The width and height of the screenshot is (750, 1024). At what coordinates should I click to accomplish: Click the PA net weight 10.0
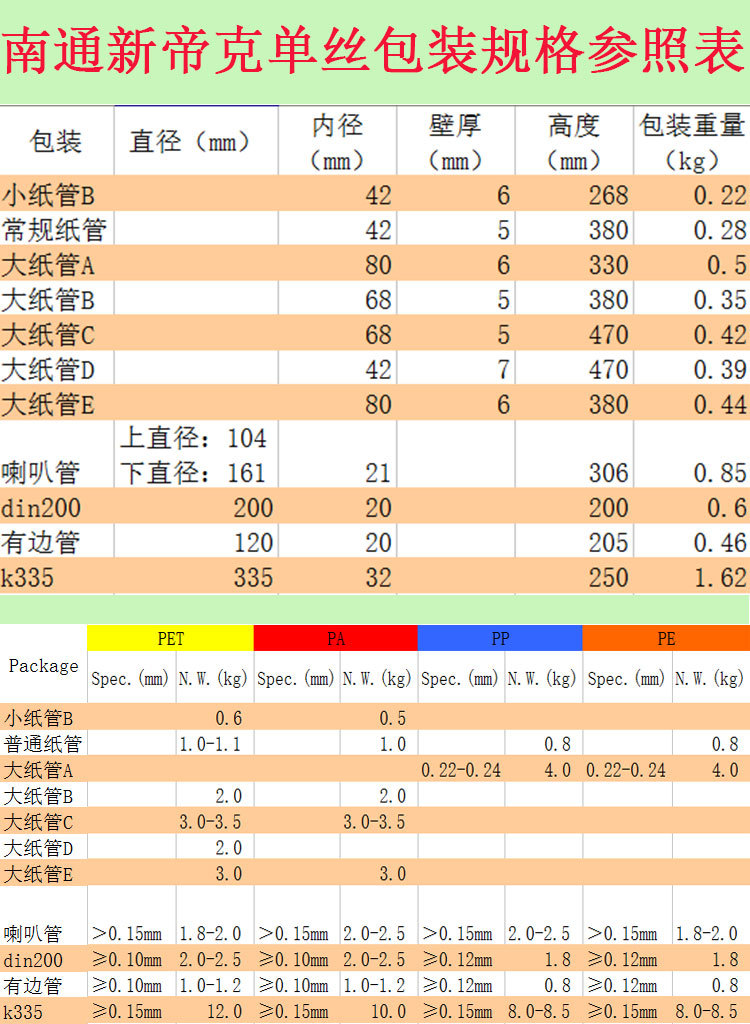coord(389,1012)
